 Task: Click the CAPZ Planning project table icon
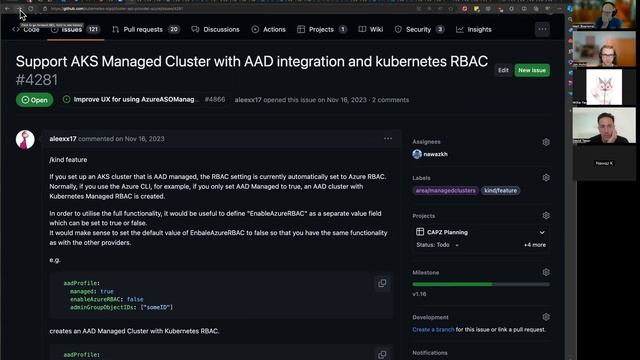(x=420, y=232)
